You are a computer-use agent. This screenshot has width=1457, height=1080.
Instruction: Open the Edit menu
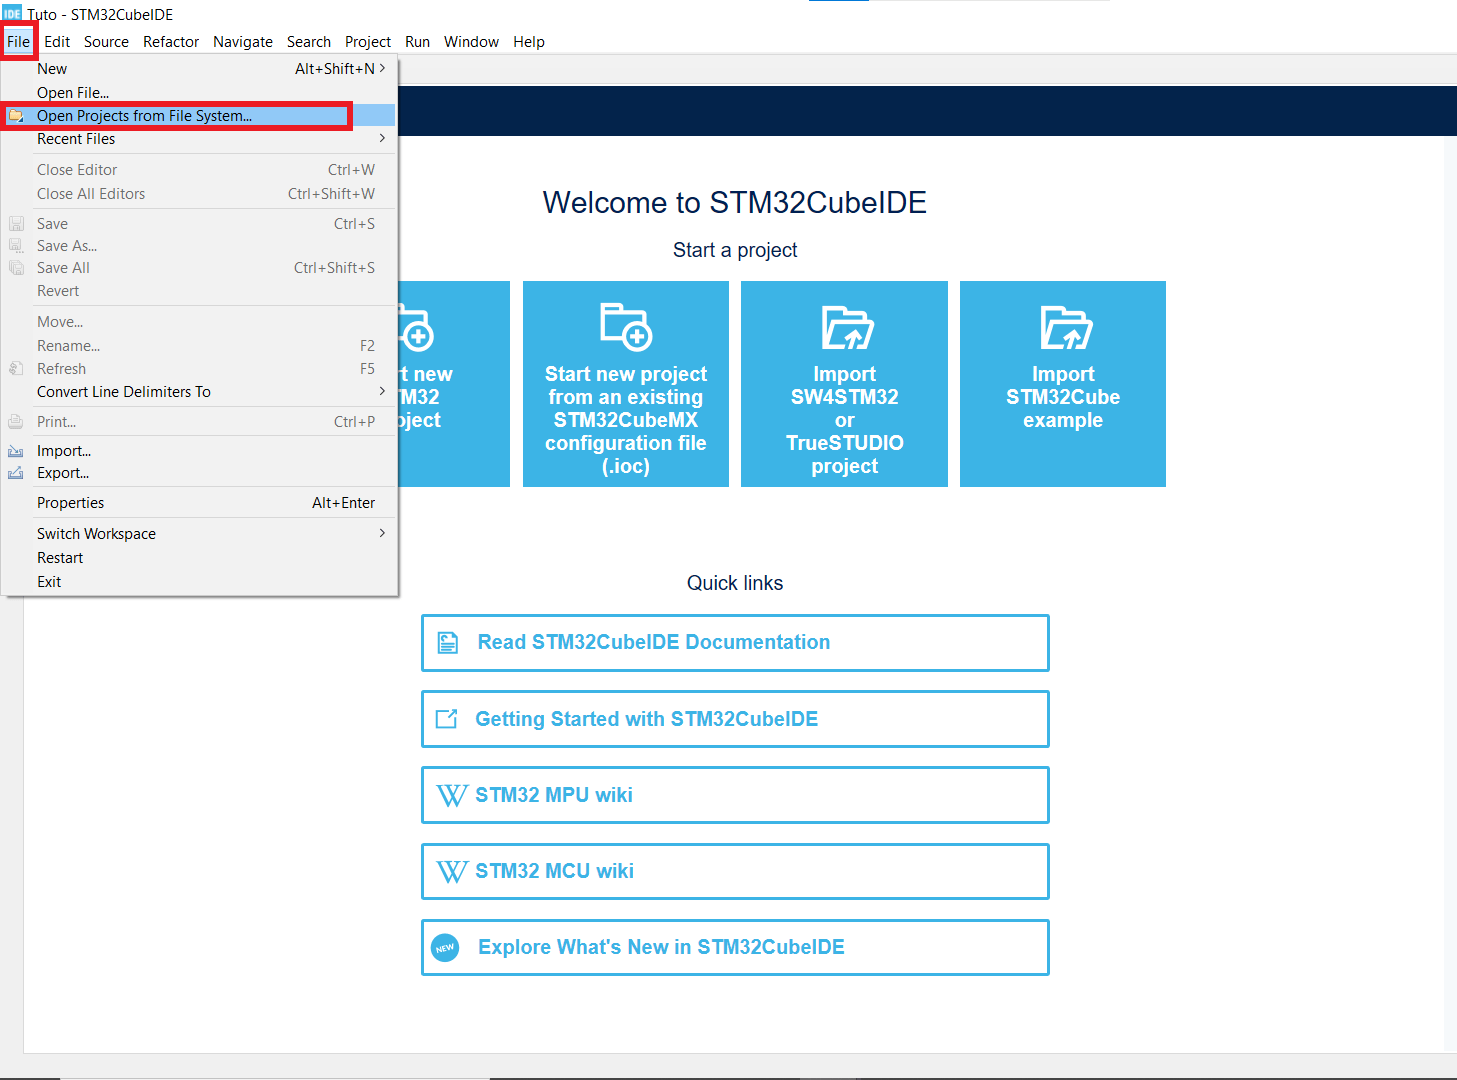57,42
